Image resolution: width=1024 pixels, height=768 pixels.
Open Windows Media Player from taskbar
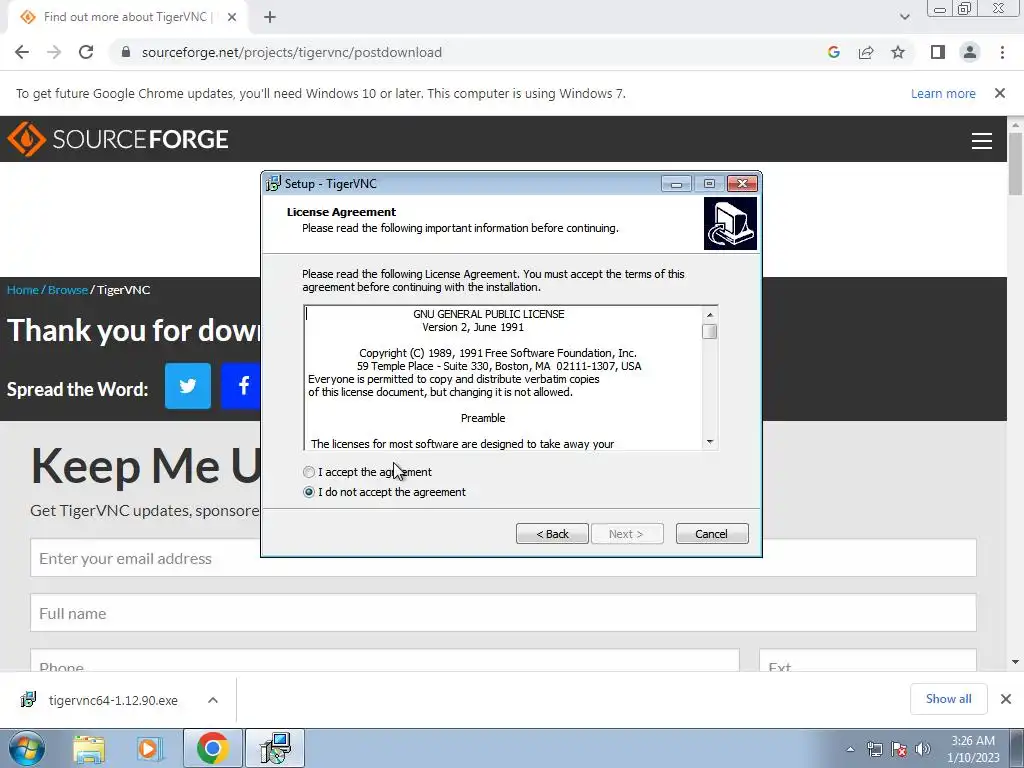coord(150,748)
